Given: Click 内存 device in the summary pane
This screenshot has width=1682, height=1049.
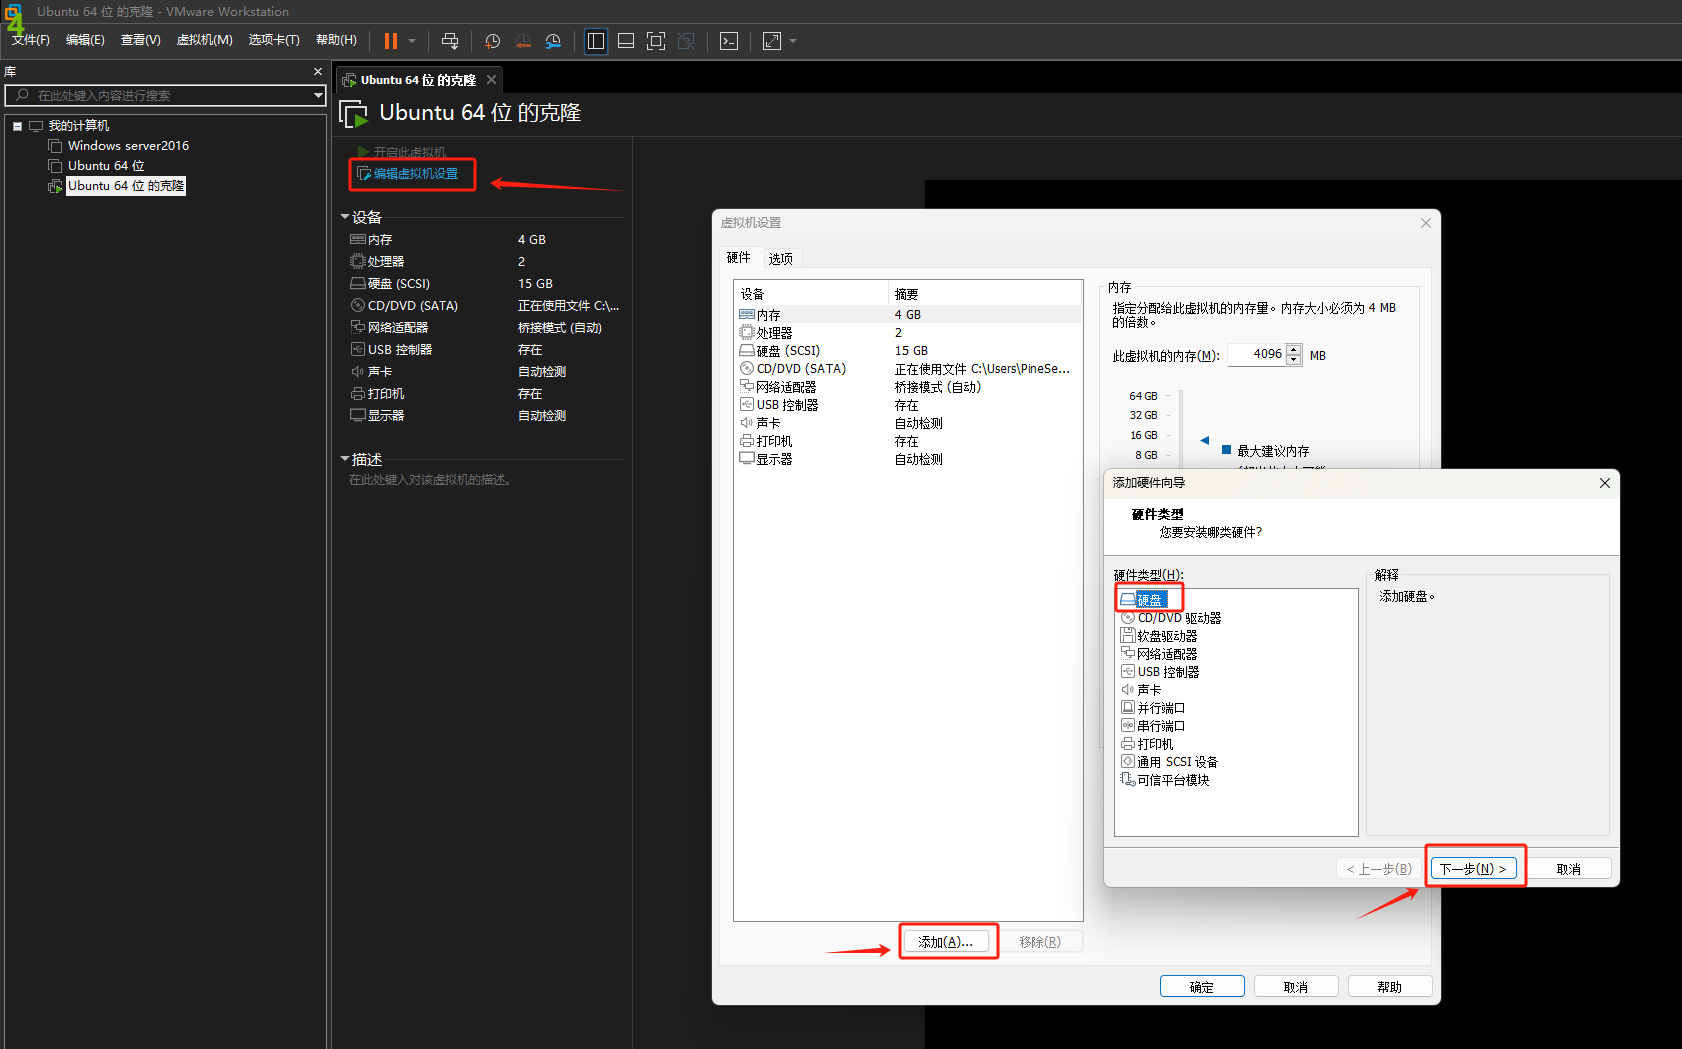Looking at the screenshot, I should point(380,240).
